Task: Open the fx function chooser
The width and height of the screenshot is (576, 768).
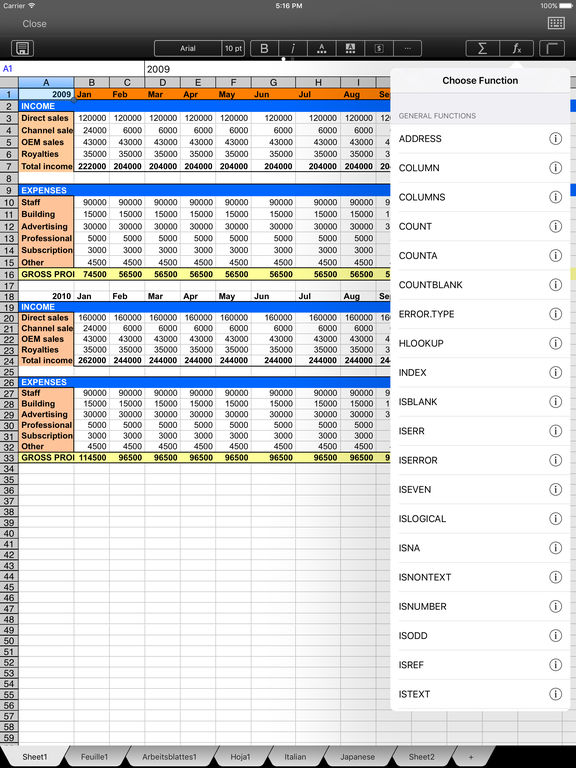Action: pyautogui.click(x=517, y=48)
